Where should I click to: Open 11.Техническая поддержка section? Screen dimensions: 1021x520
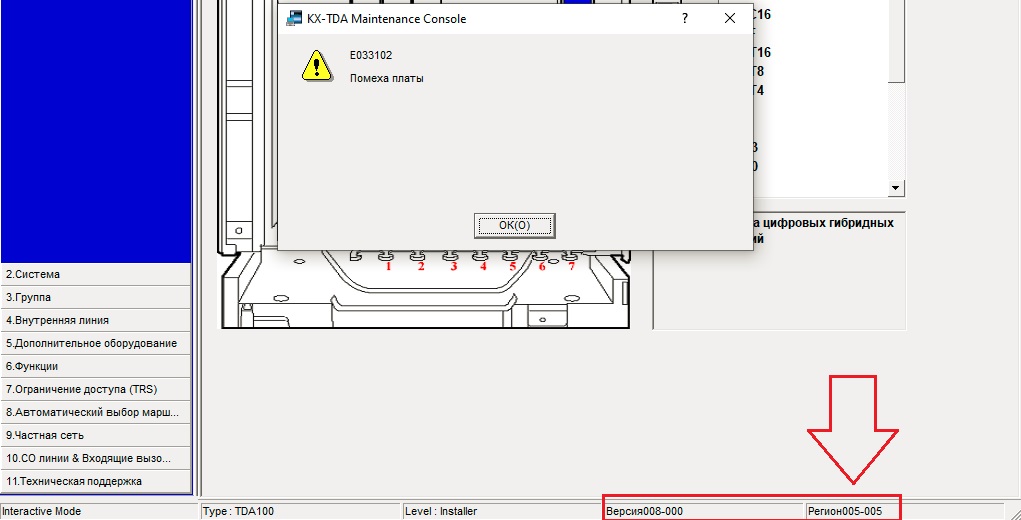click(x=96, y=481)
